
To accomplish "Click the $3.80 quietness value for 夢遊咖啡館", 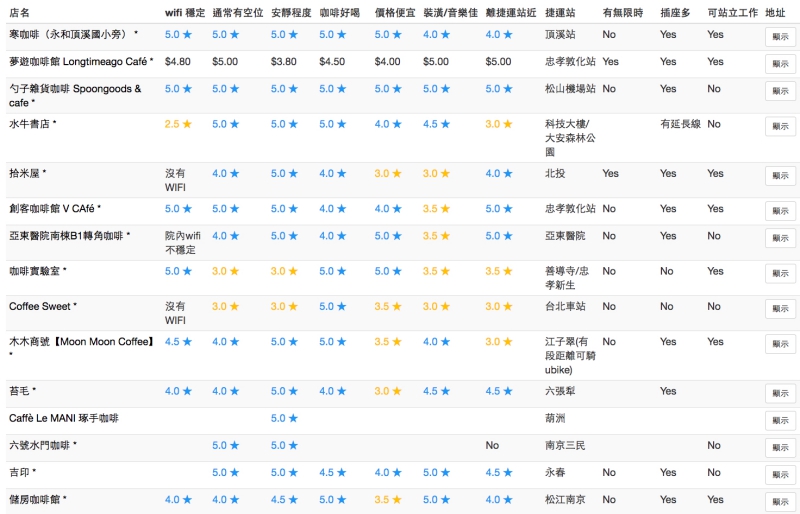I will [284, 62].
